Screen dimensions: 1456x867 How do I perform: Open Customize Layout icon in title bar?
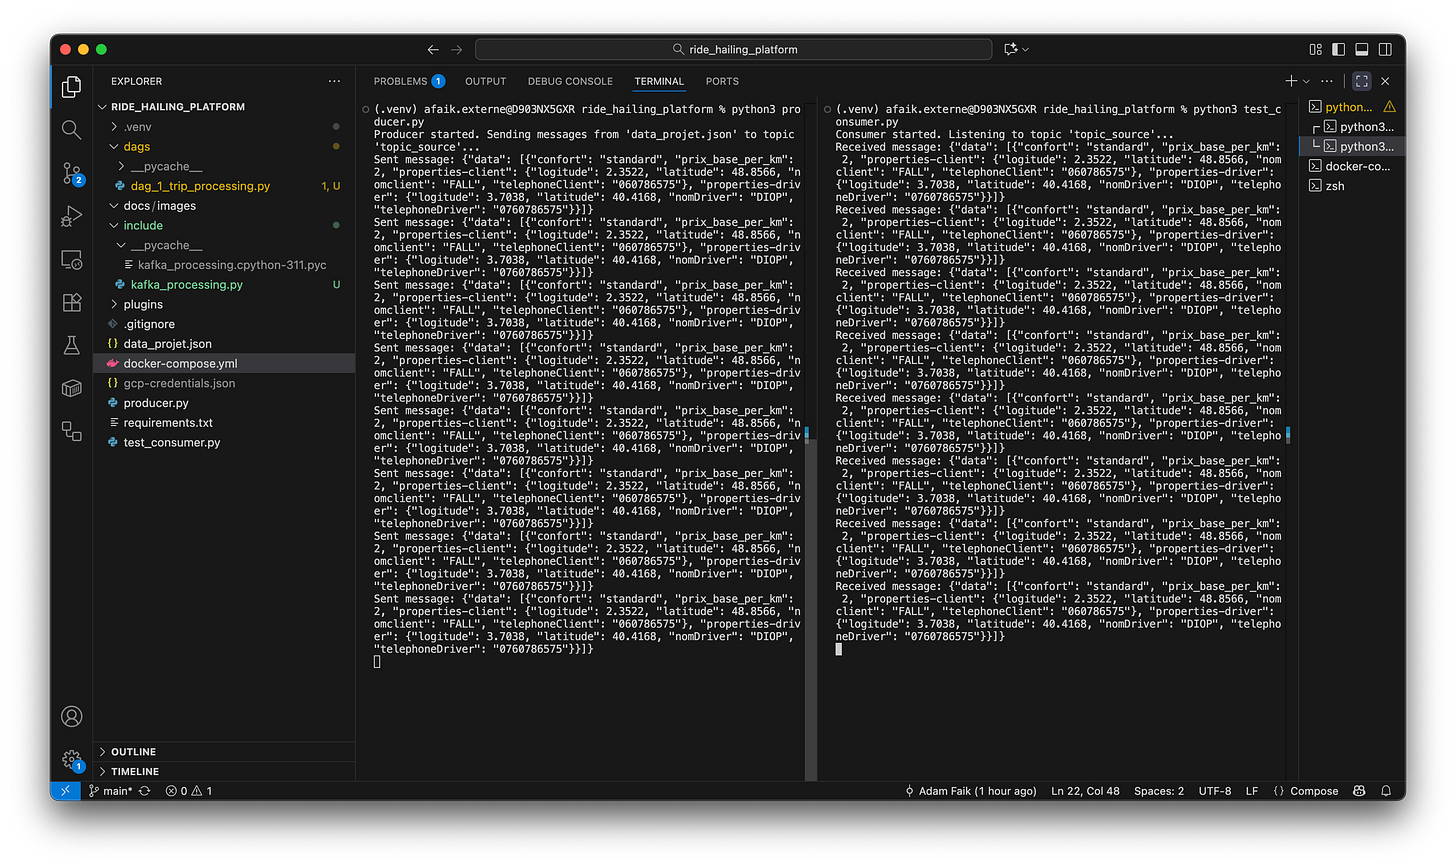pyautogui.click(x=1315, y=49)
